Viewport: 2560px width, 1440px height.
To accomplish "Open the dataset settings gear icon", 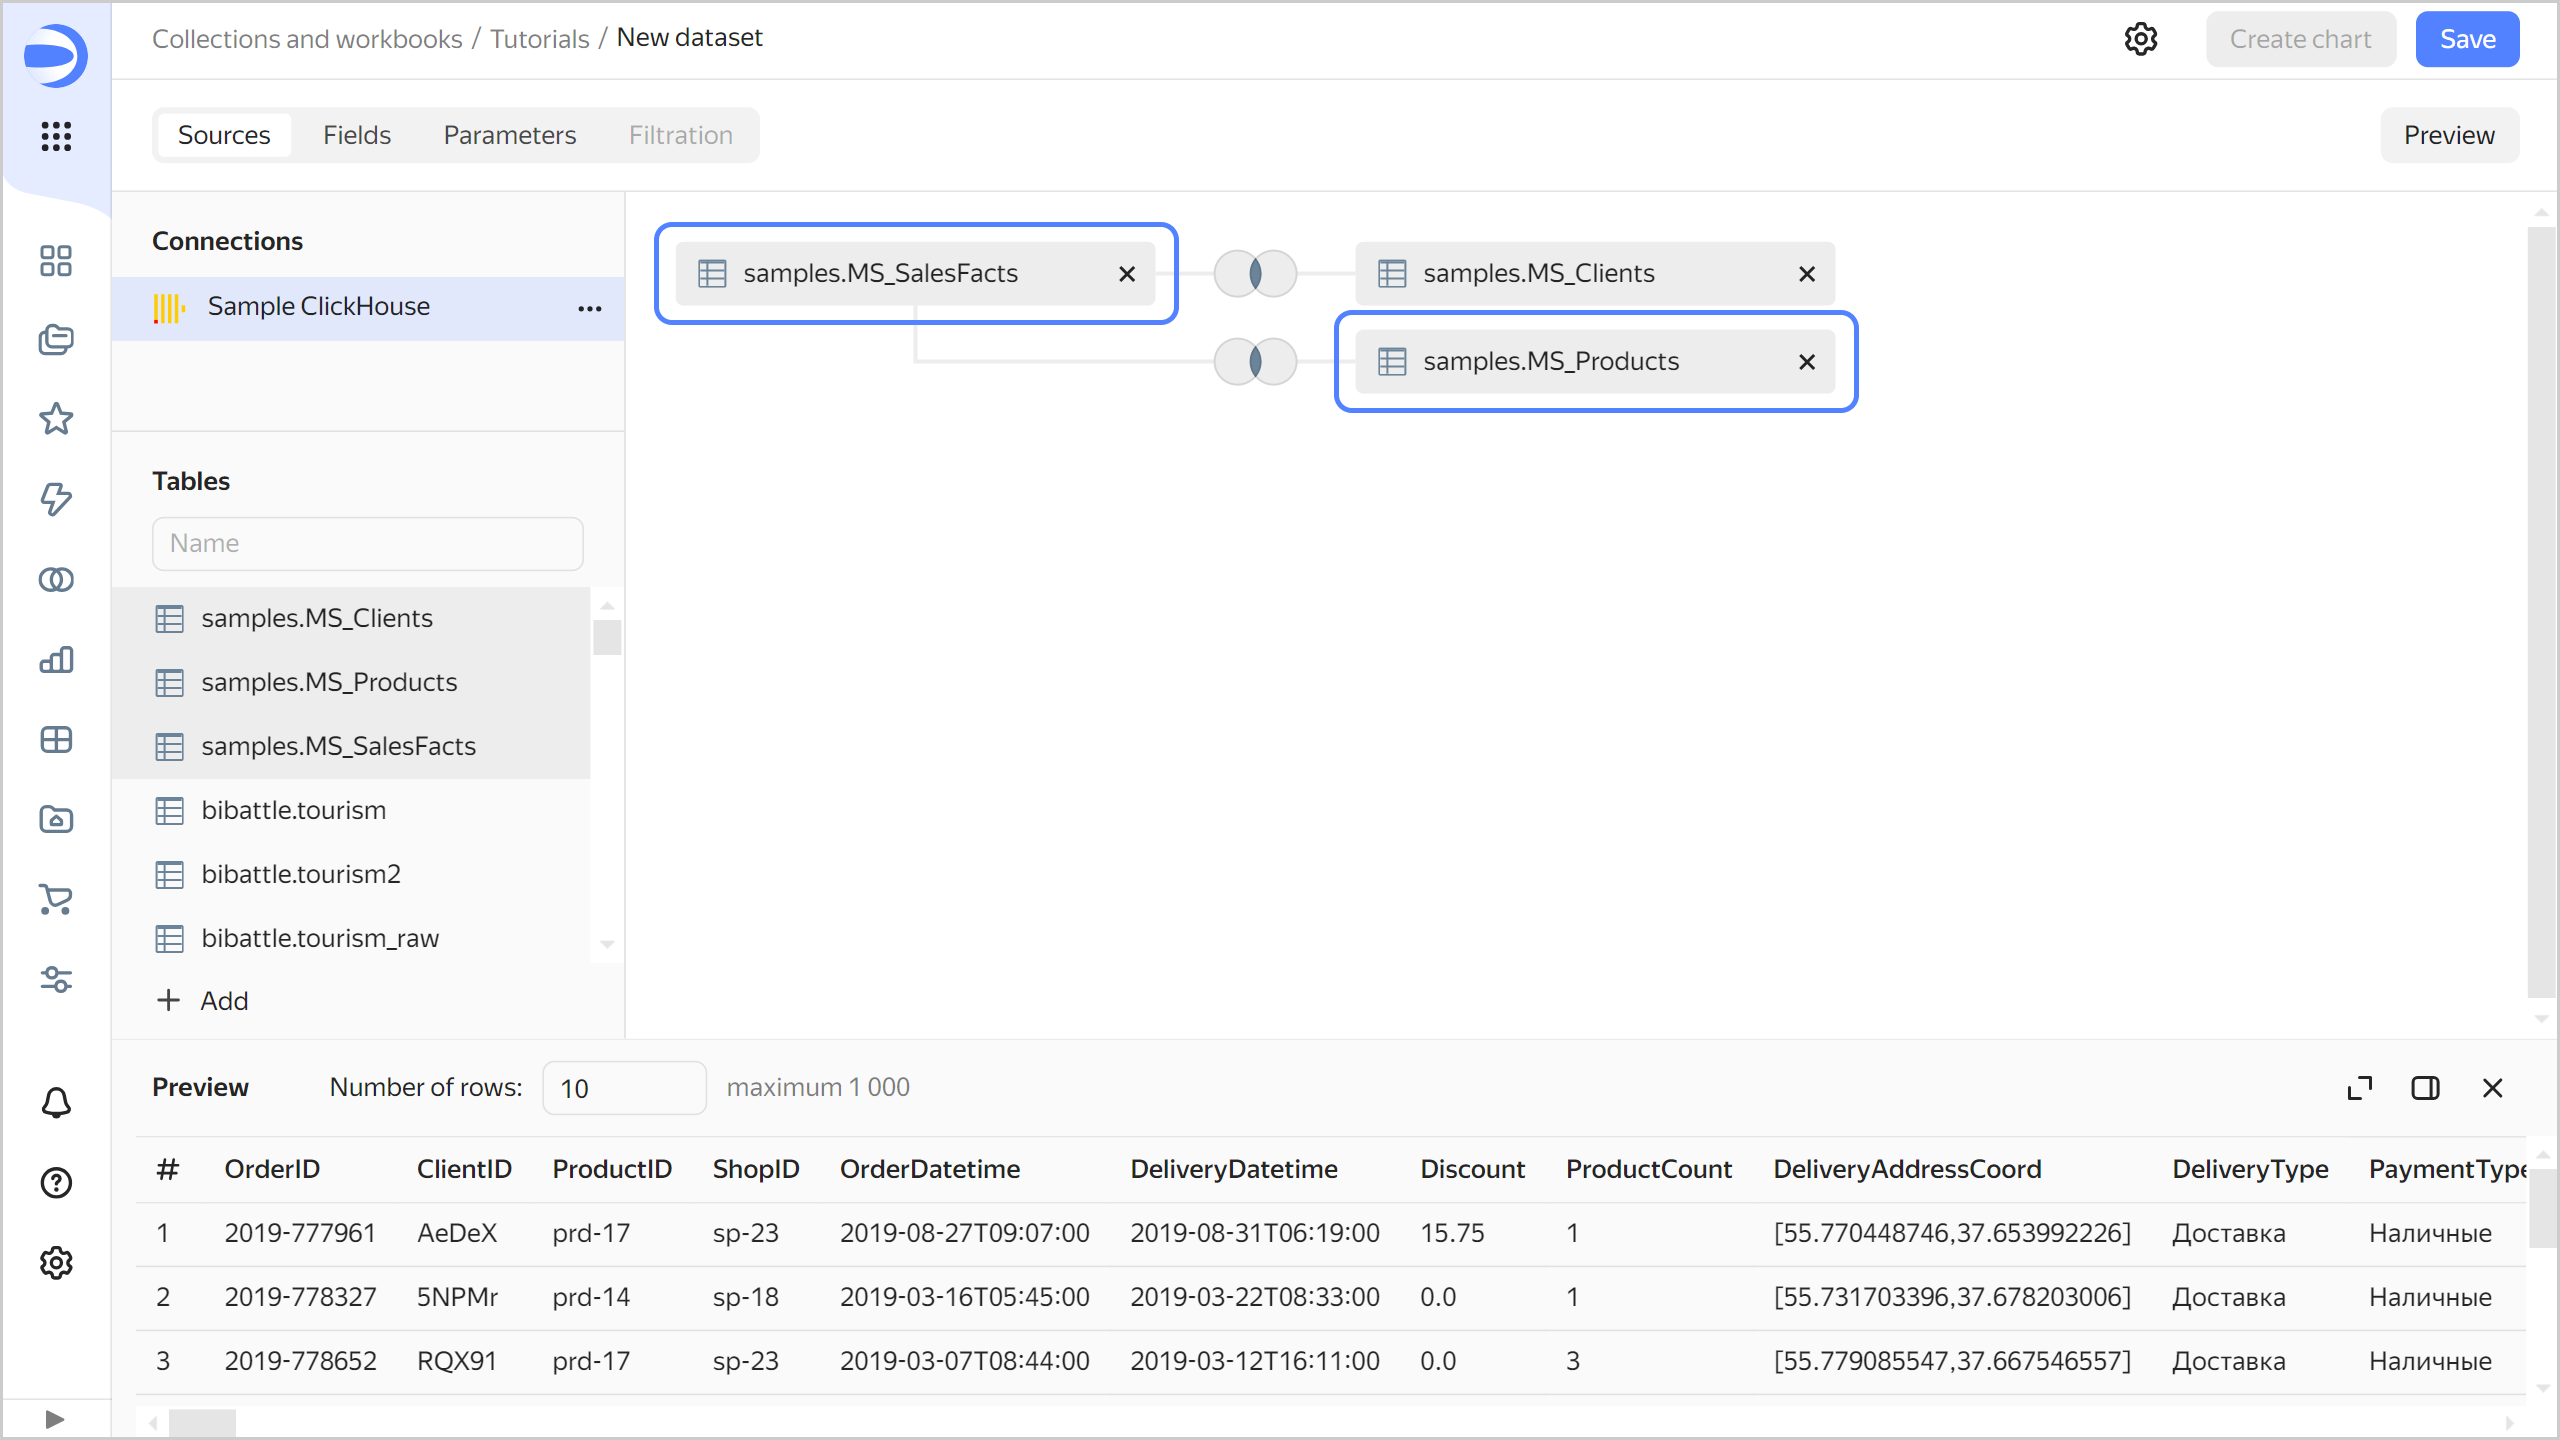I will coord(2140,39).
